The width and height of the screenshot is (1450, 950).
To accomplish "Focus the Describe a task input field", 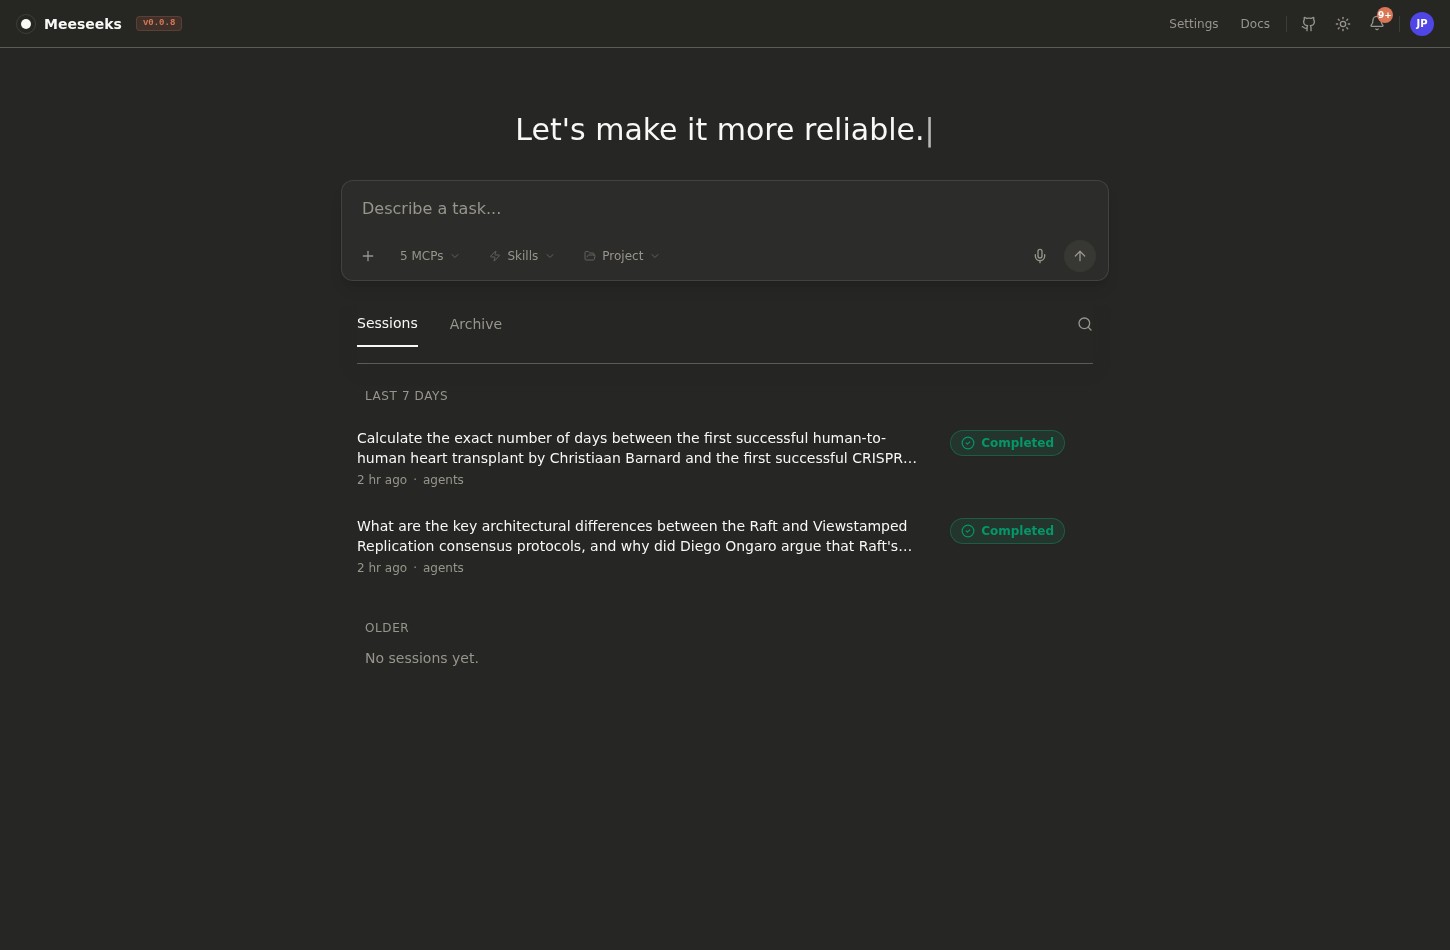I will pos(725,208).
